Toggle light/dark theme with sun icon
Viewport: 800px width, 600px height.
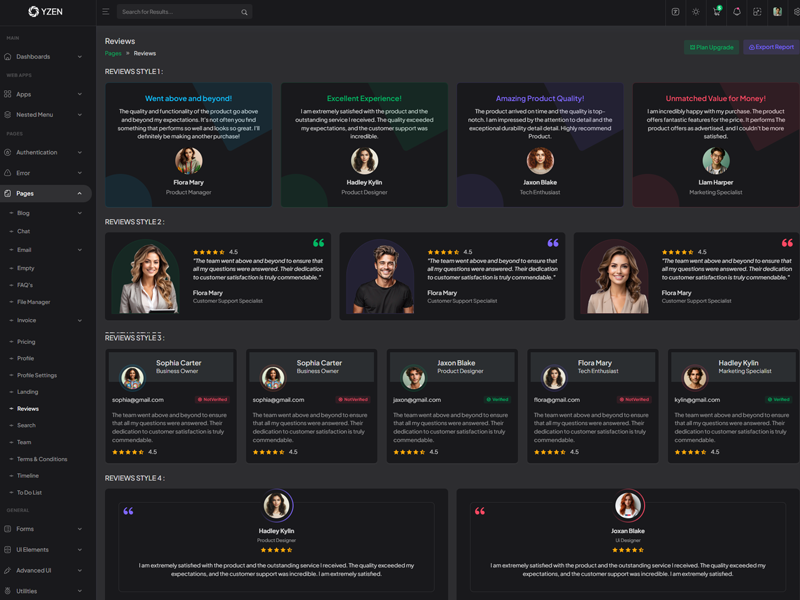point(696,12)
